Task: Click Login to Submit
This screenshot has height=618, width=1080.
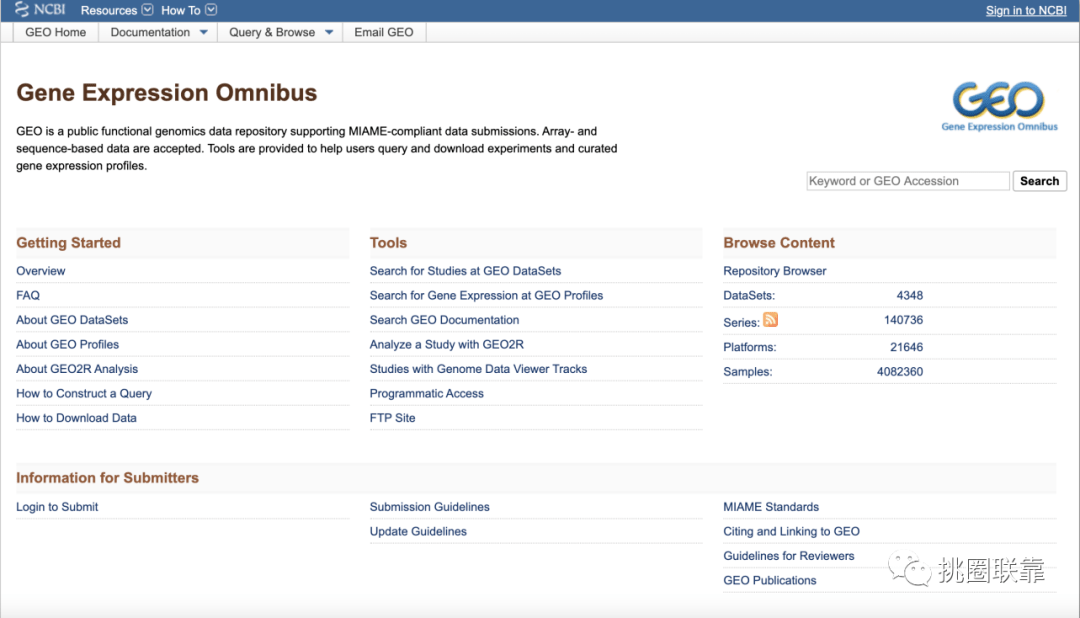Action: [57, 507]
